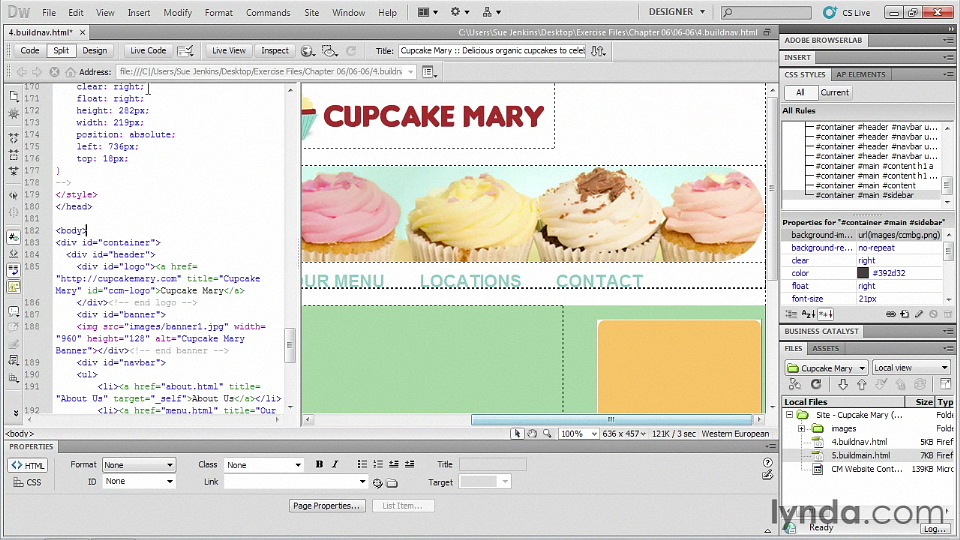Open the 100% zoom level dropdown

coord(579,433)
